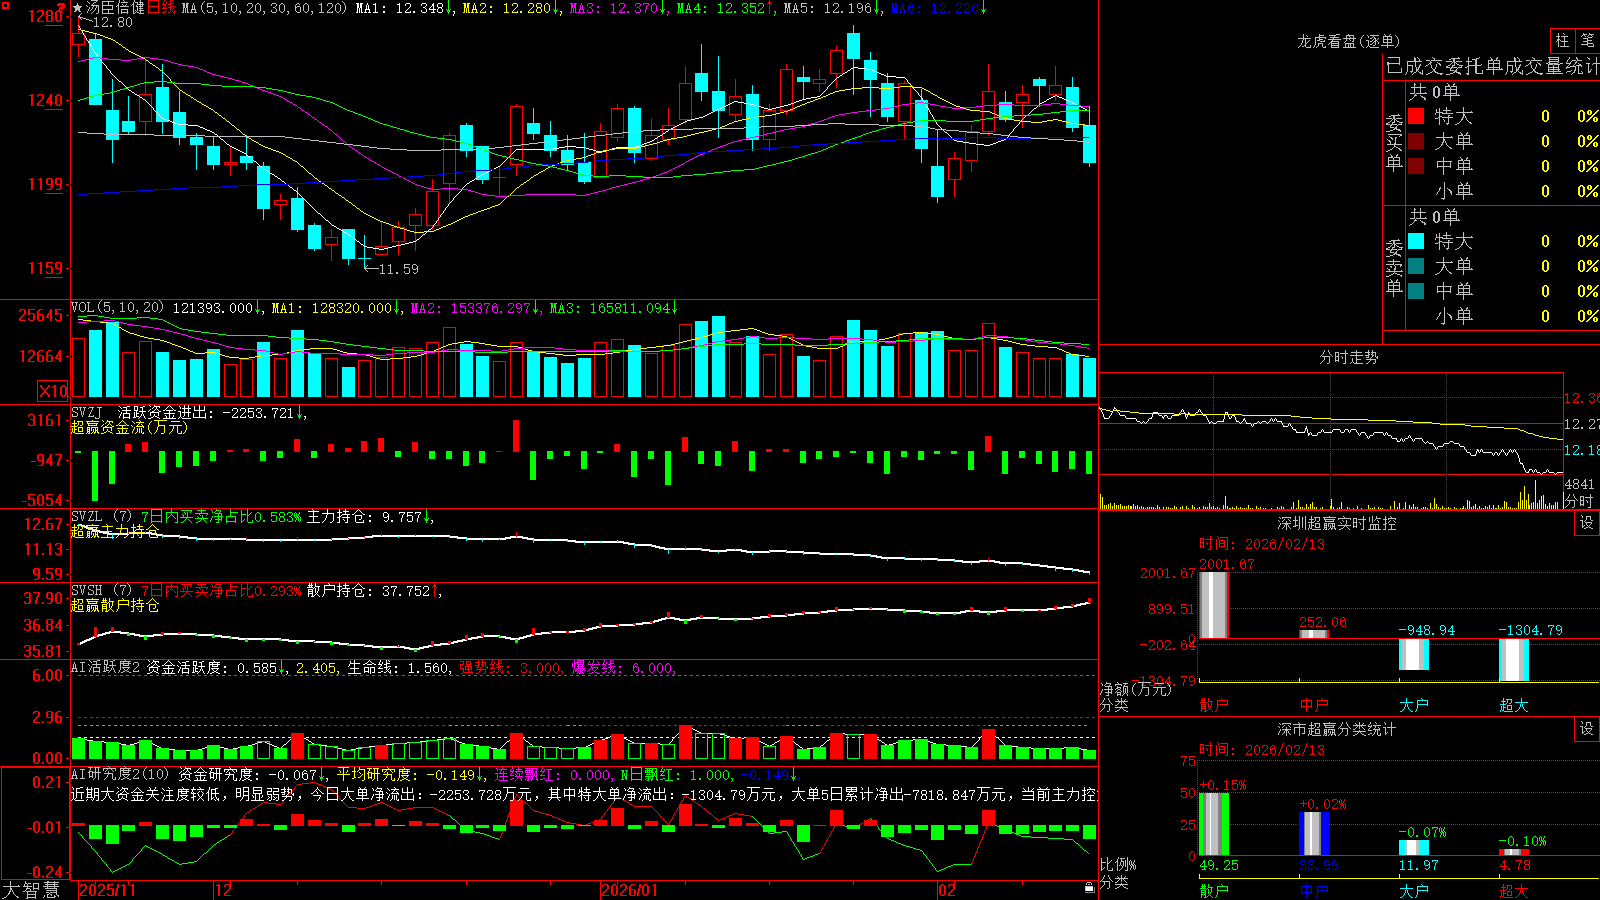Click the 已成交委托单成交量统计 header
This screenshot has width=1600, height=900.
(x=1492, y=66)
